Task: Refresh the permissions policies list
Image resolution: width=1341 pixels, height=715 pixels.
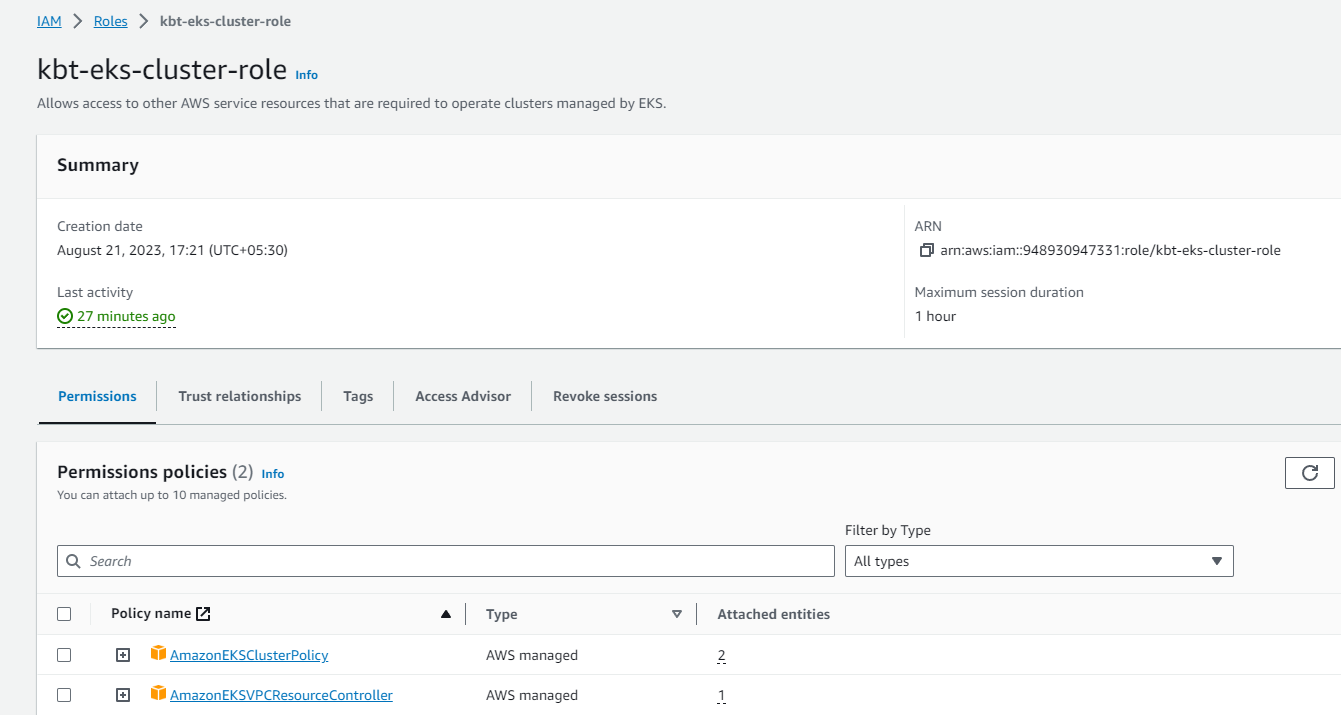Action: (x=1310, y=473)
